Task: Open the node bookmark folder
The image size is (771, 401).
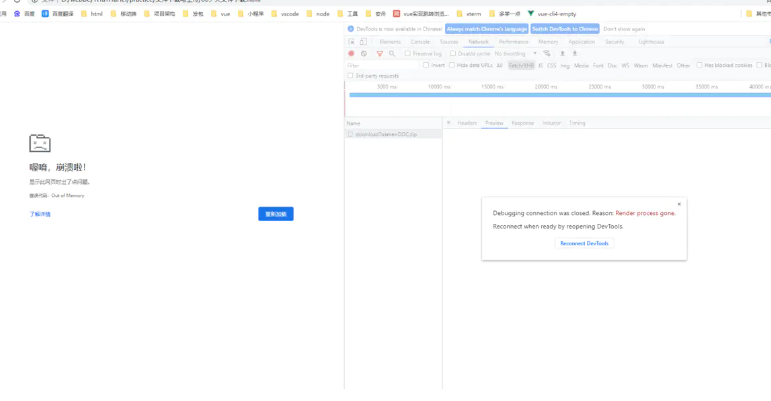Action: click(318, 14)
